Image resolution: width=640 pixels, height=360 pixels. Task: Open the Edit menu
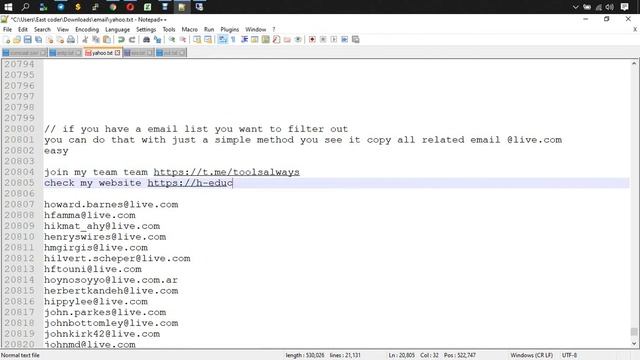tap(23, 29)
